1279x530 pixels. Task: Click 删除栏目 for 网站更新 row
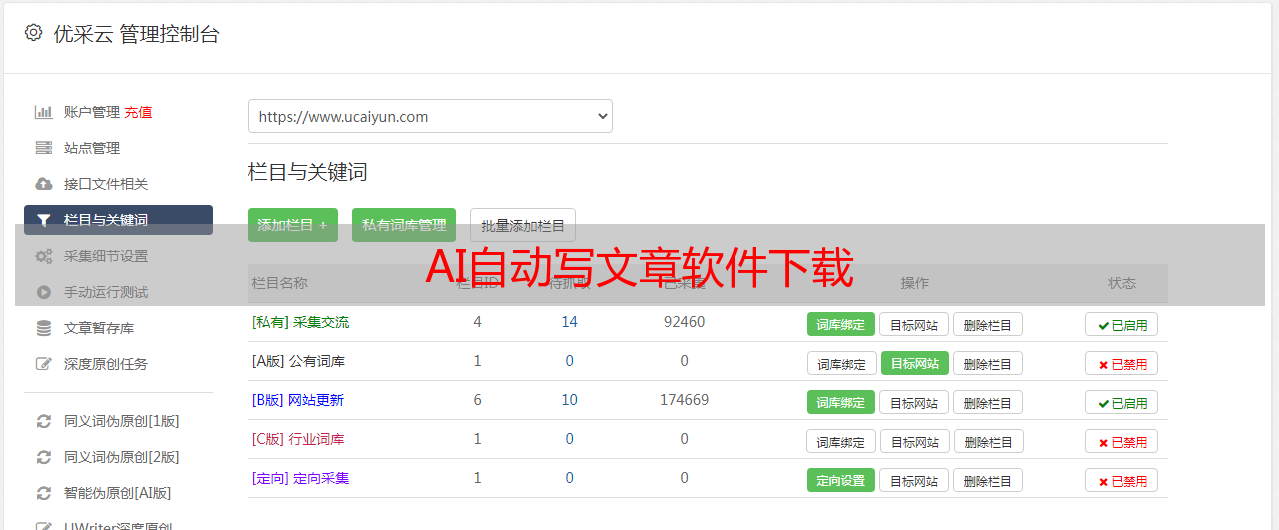(x=987, y=402)
